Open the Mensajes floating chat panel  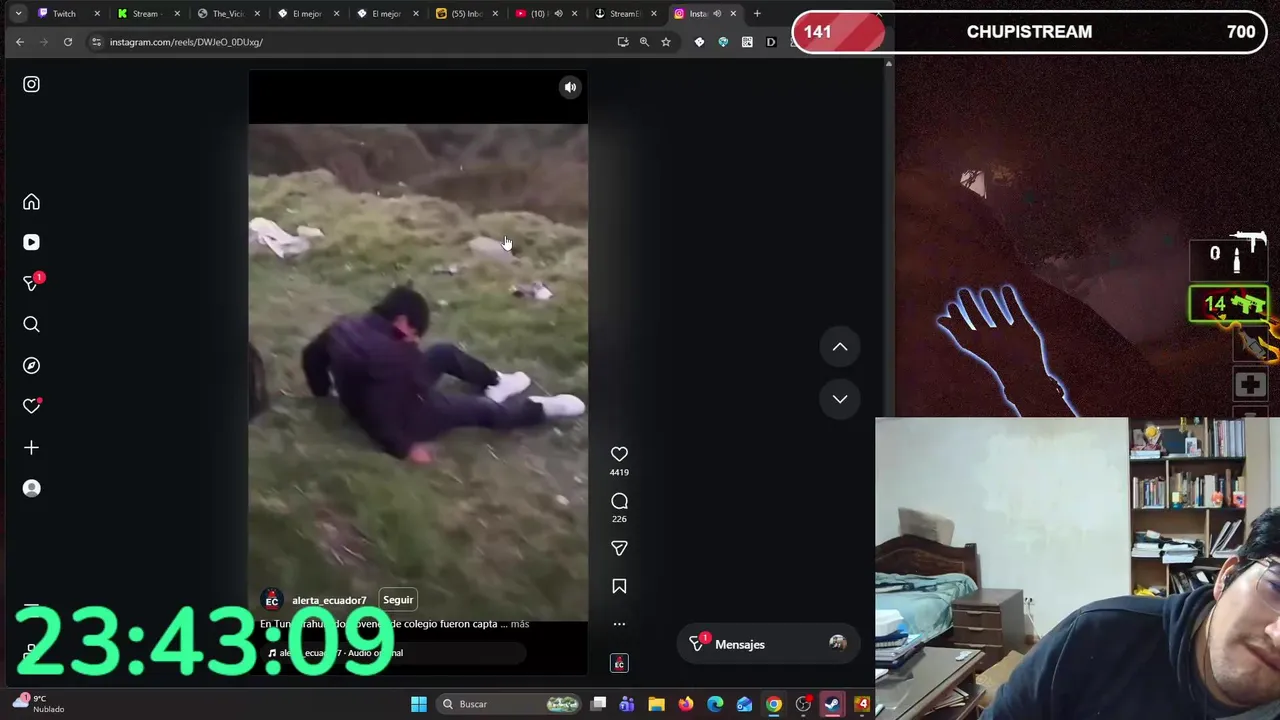pyautogui.click(x=768, y=644)
